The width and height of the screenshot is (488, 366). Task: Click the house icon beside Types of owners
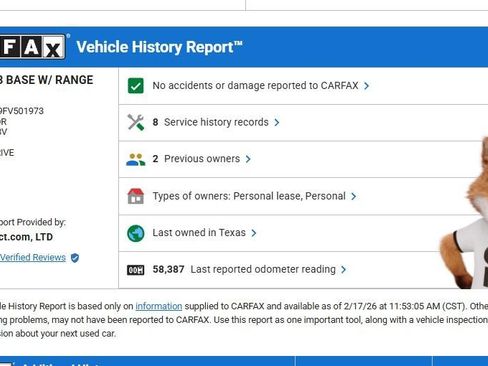pyautogui.click(x=136, y=196)
